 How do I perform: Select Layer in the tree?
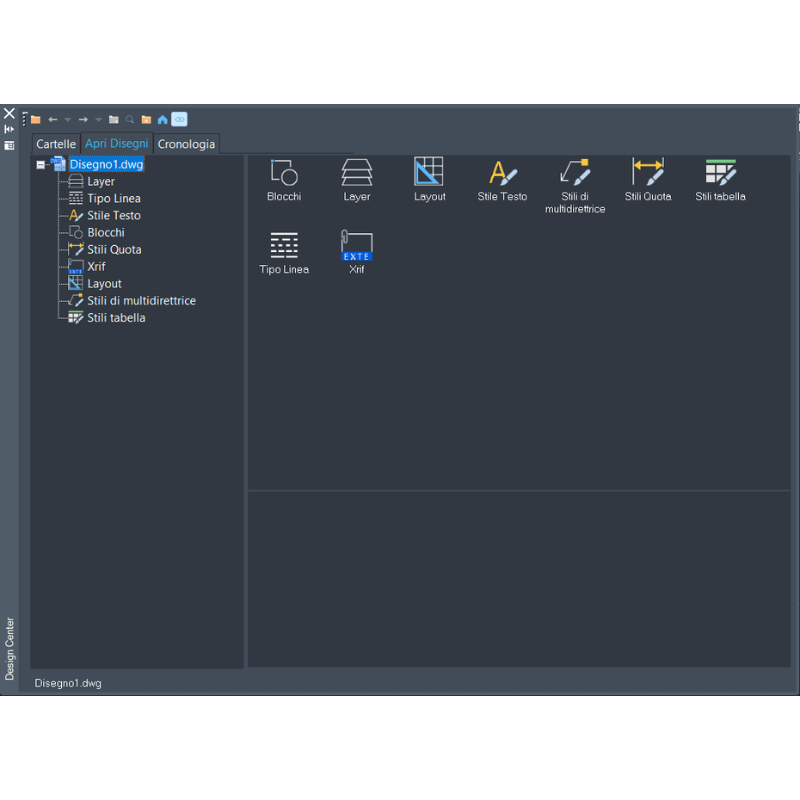click(101, 182)
